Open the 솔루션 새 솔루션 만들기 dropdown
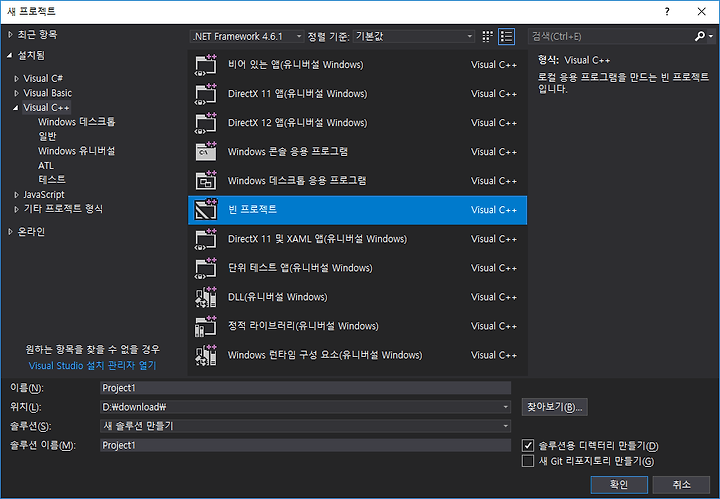This screenshot has width=720, height=499. (x=505, y=426)
